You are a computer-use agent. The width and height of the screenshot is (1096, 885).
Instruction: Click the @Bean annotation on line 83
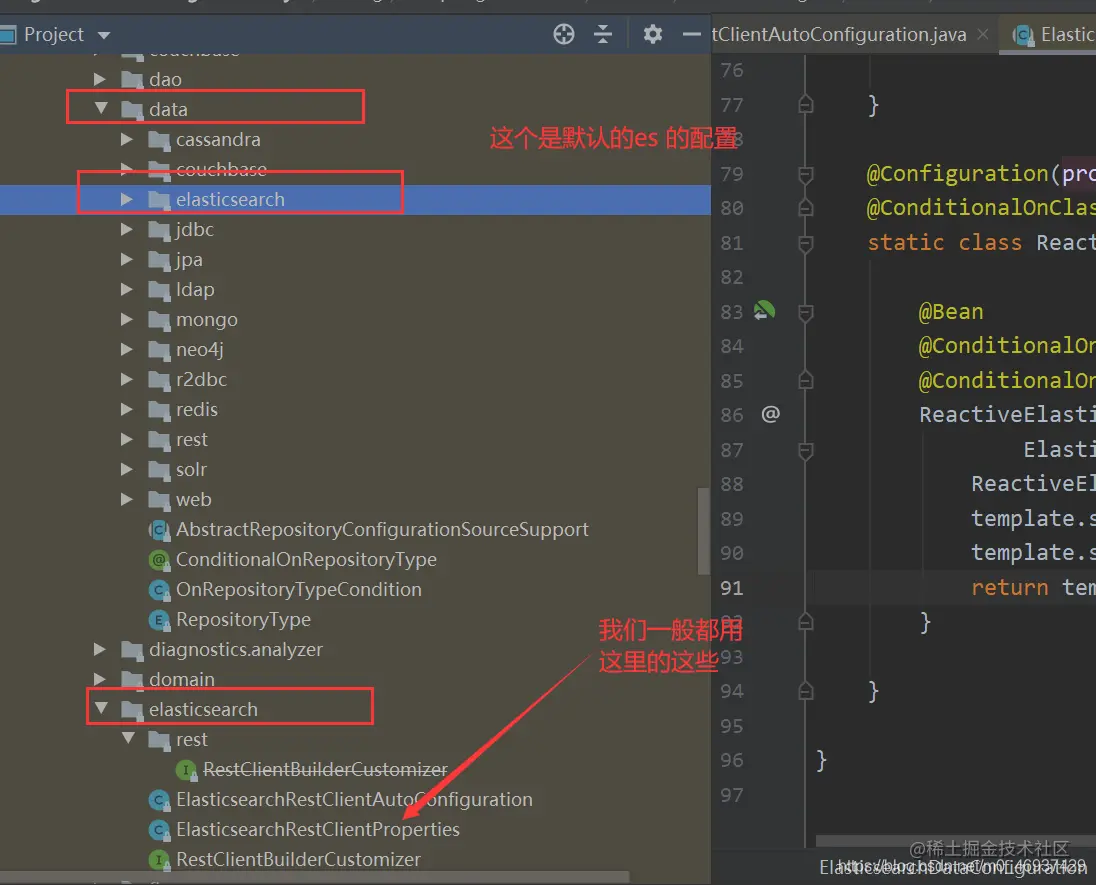951,312
